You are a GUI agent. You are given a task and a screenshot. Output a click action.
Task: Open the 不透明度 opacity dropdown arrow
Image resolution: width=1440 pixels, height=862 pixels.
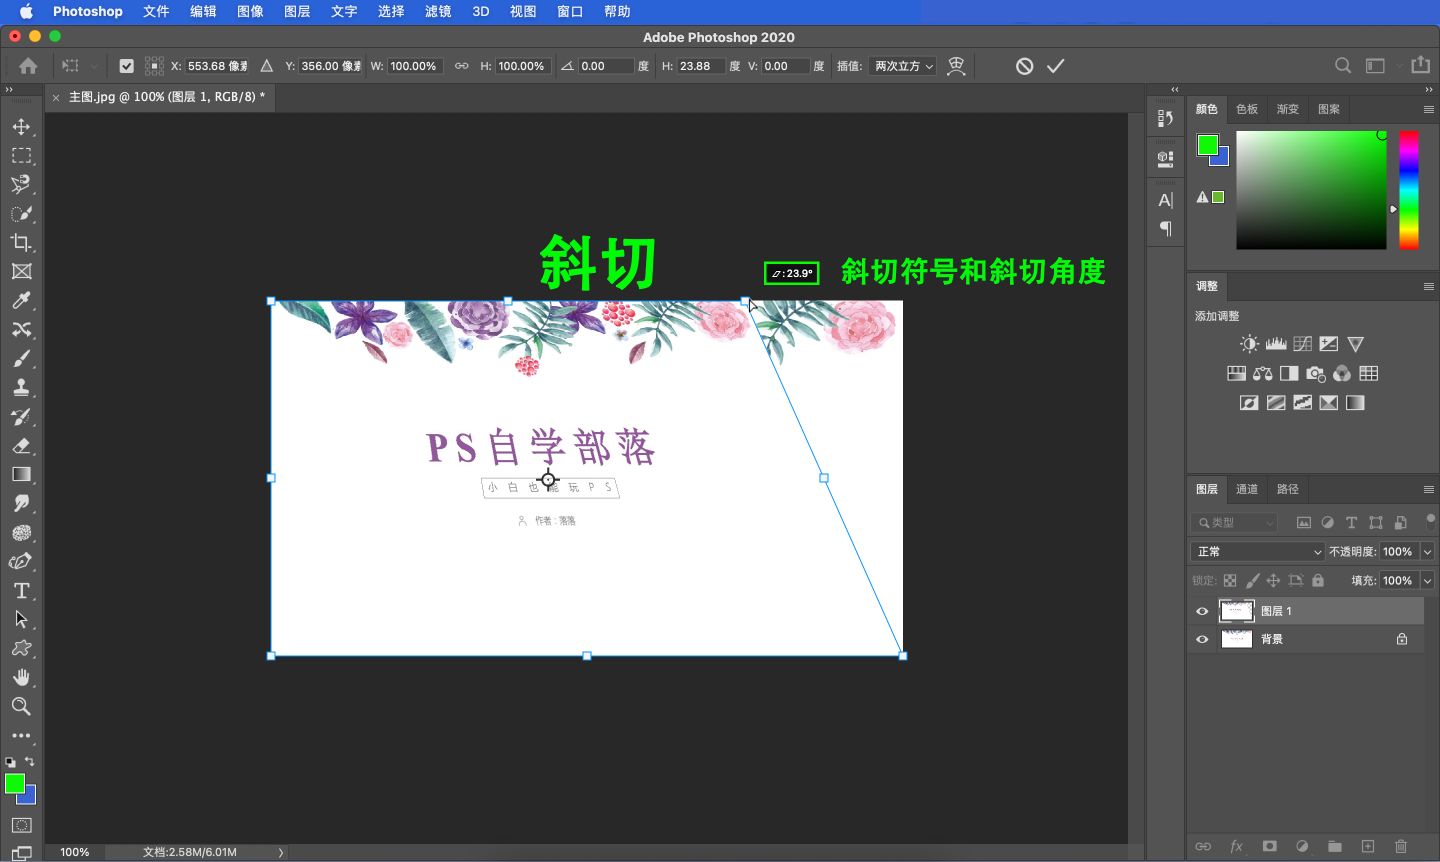pos(1428,551)
